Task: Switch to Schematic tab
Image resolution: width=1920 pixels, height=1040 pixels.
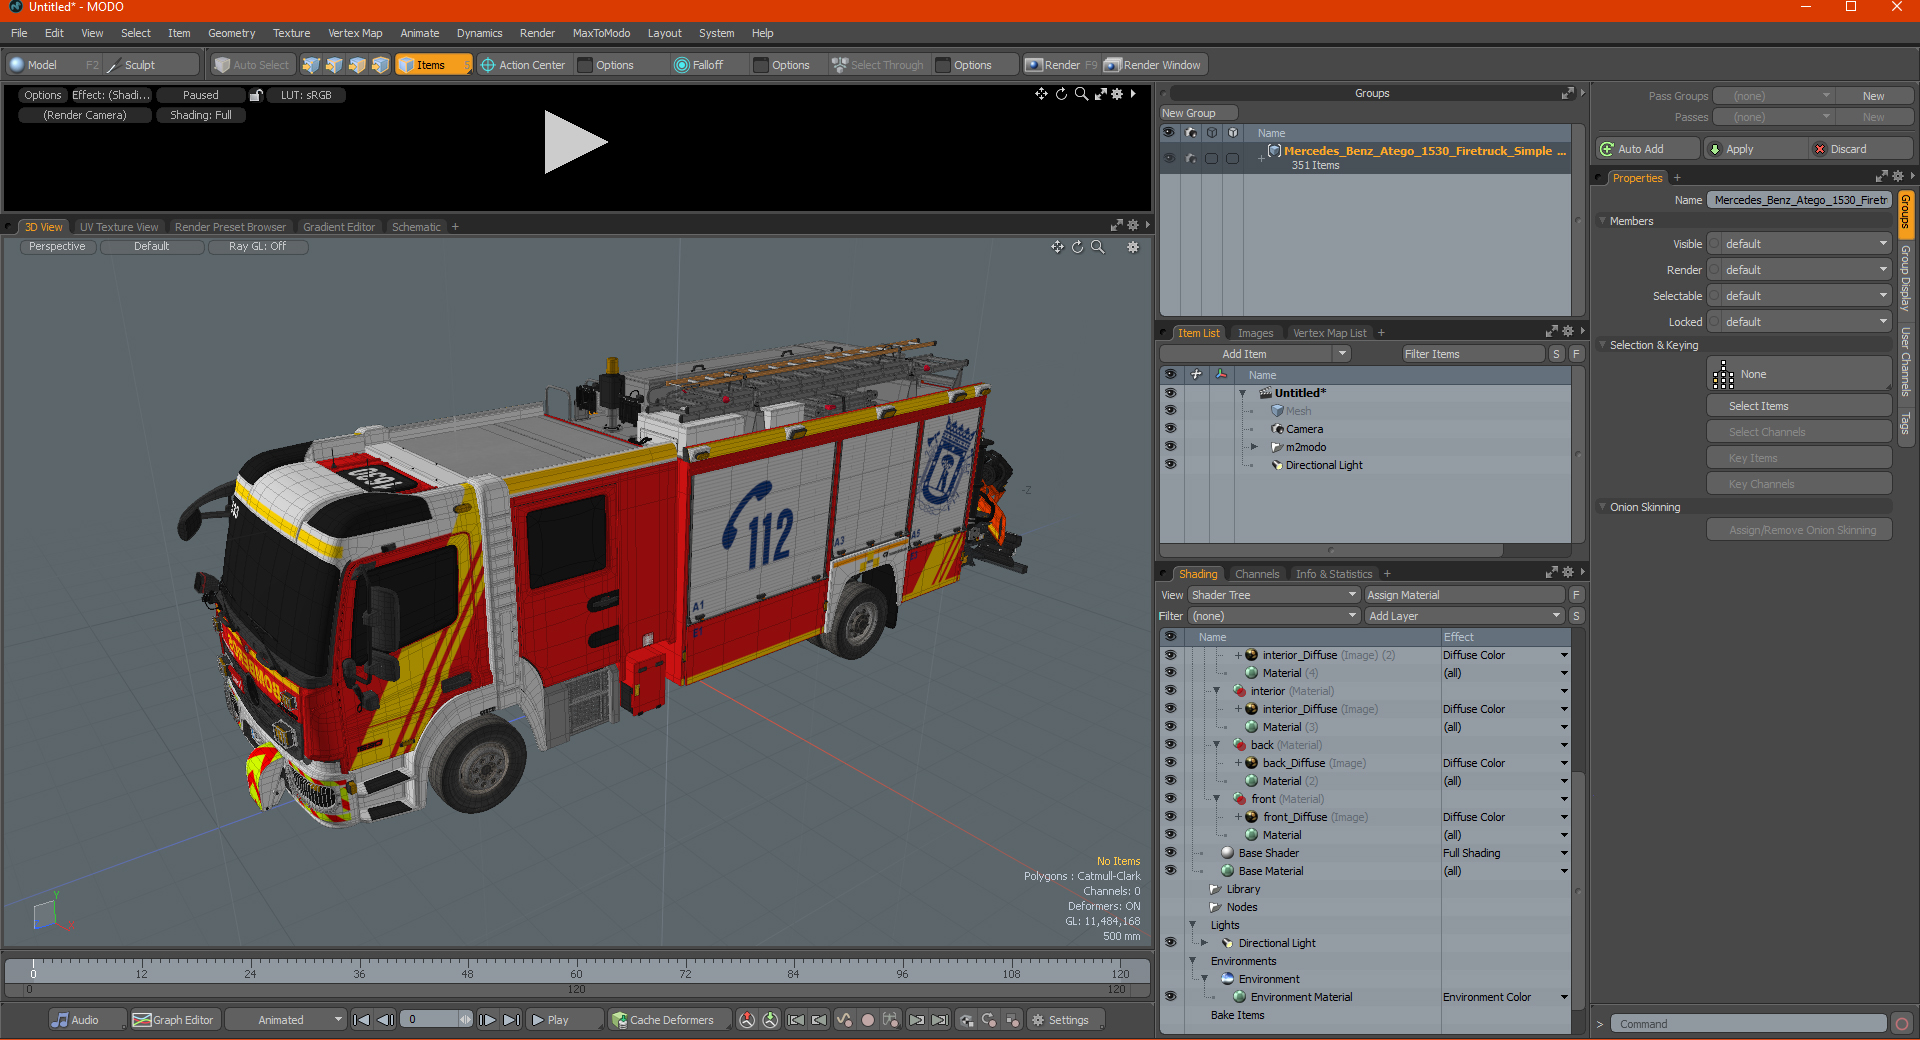Action: [x=416, y=227]
